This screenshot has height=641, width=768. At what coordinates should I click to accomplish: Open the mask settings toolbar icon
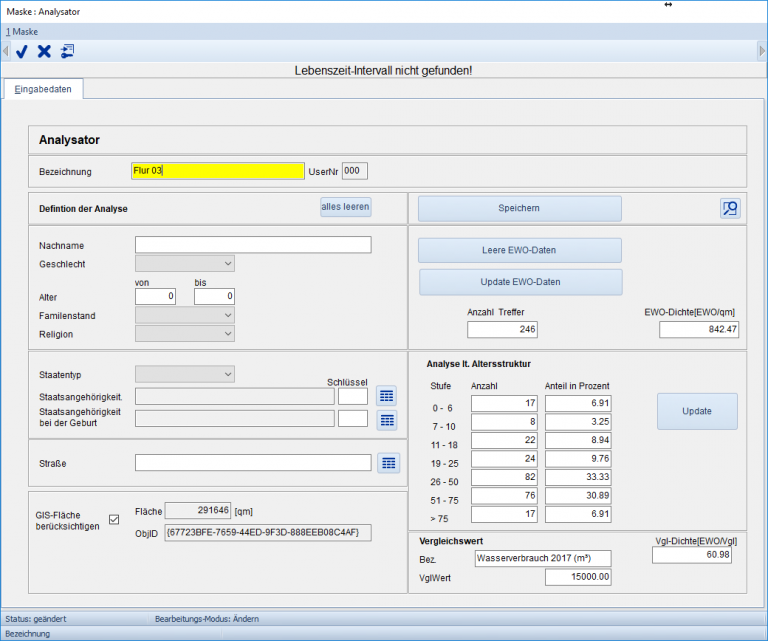(67, 51)
